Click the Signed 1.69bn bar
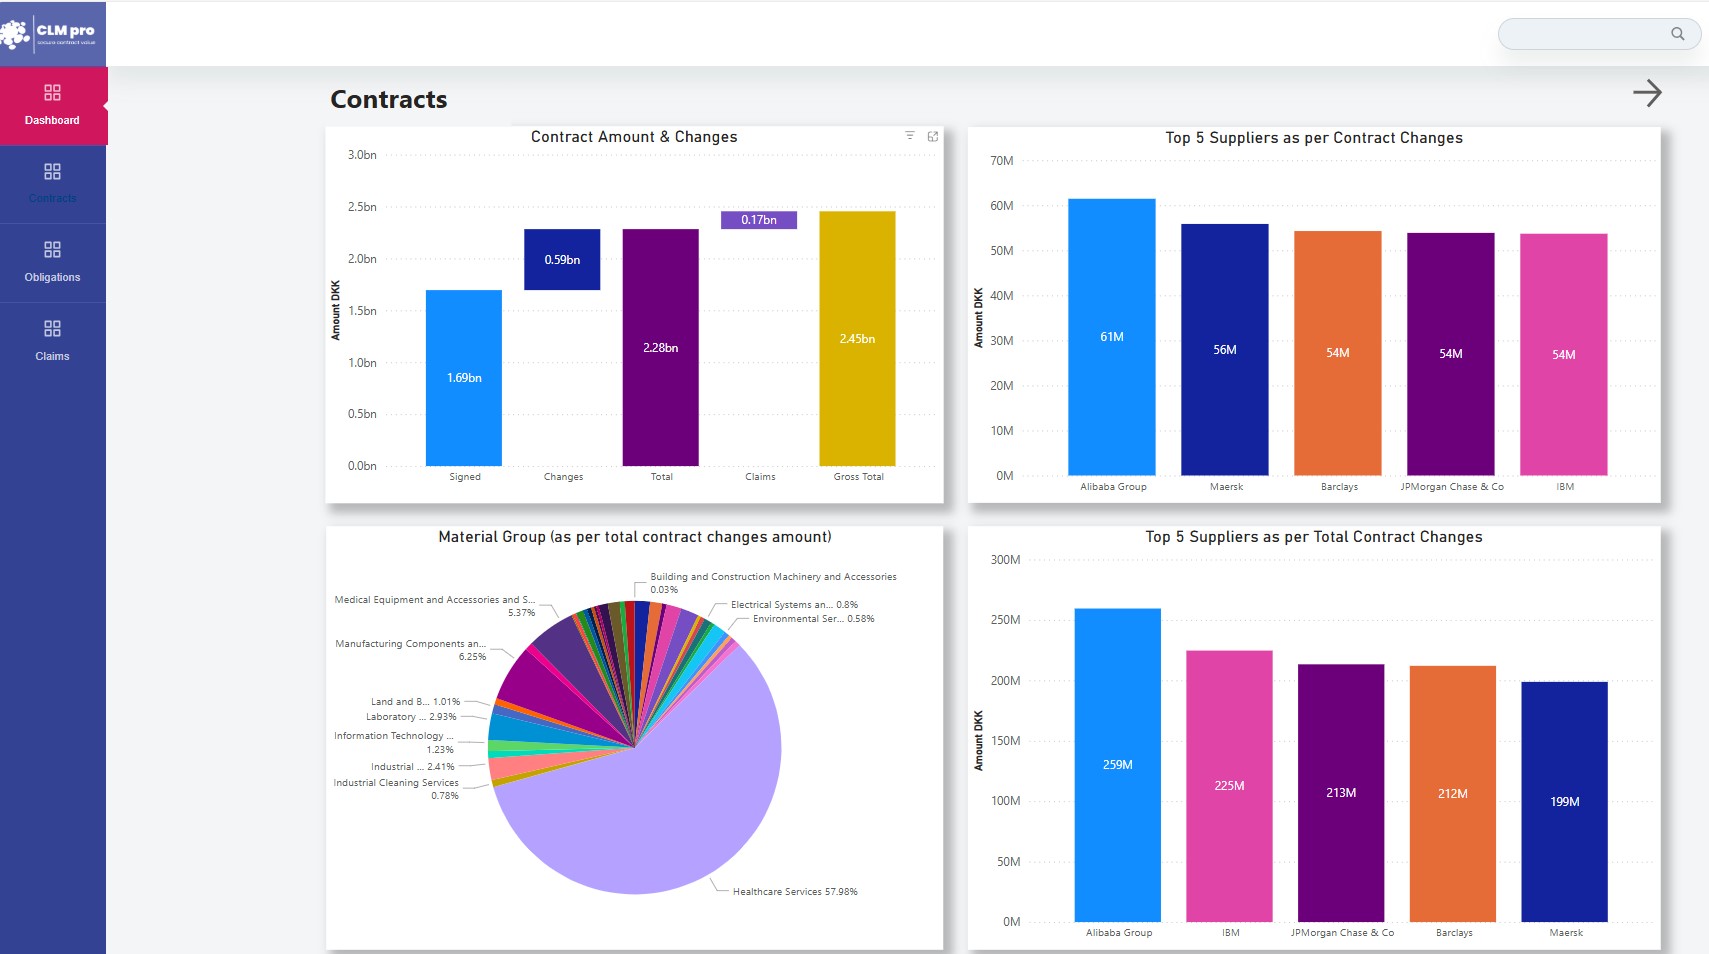Screen dimensions: 1709x954 [464, 378]
